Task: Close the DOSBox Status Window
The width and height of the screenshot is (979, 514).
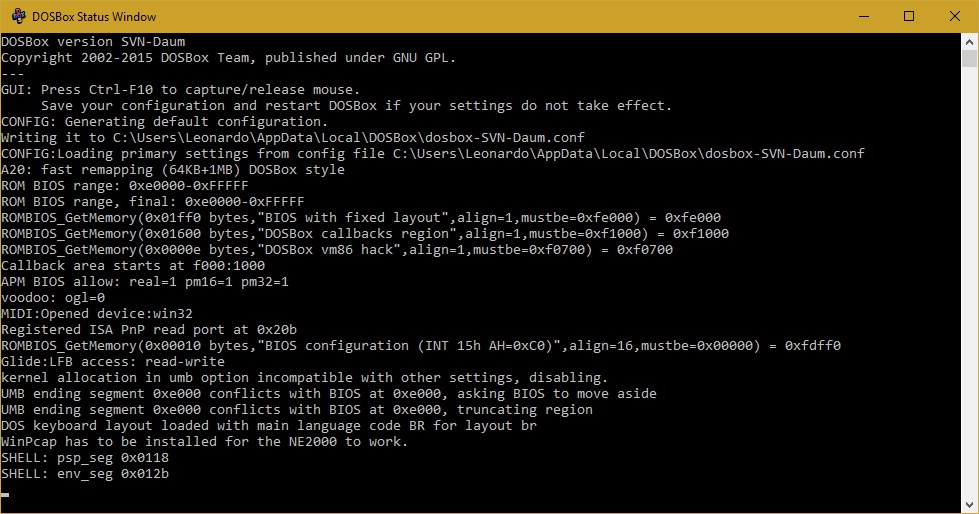Action: (955, 16)
